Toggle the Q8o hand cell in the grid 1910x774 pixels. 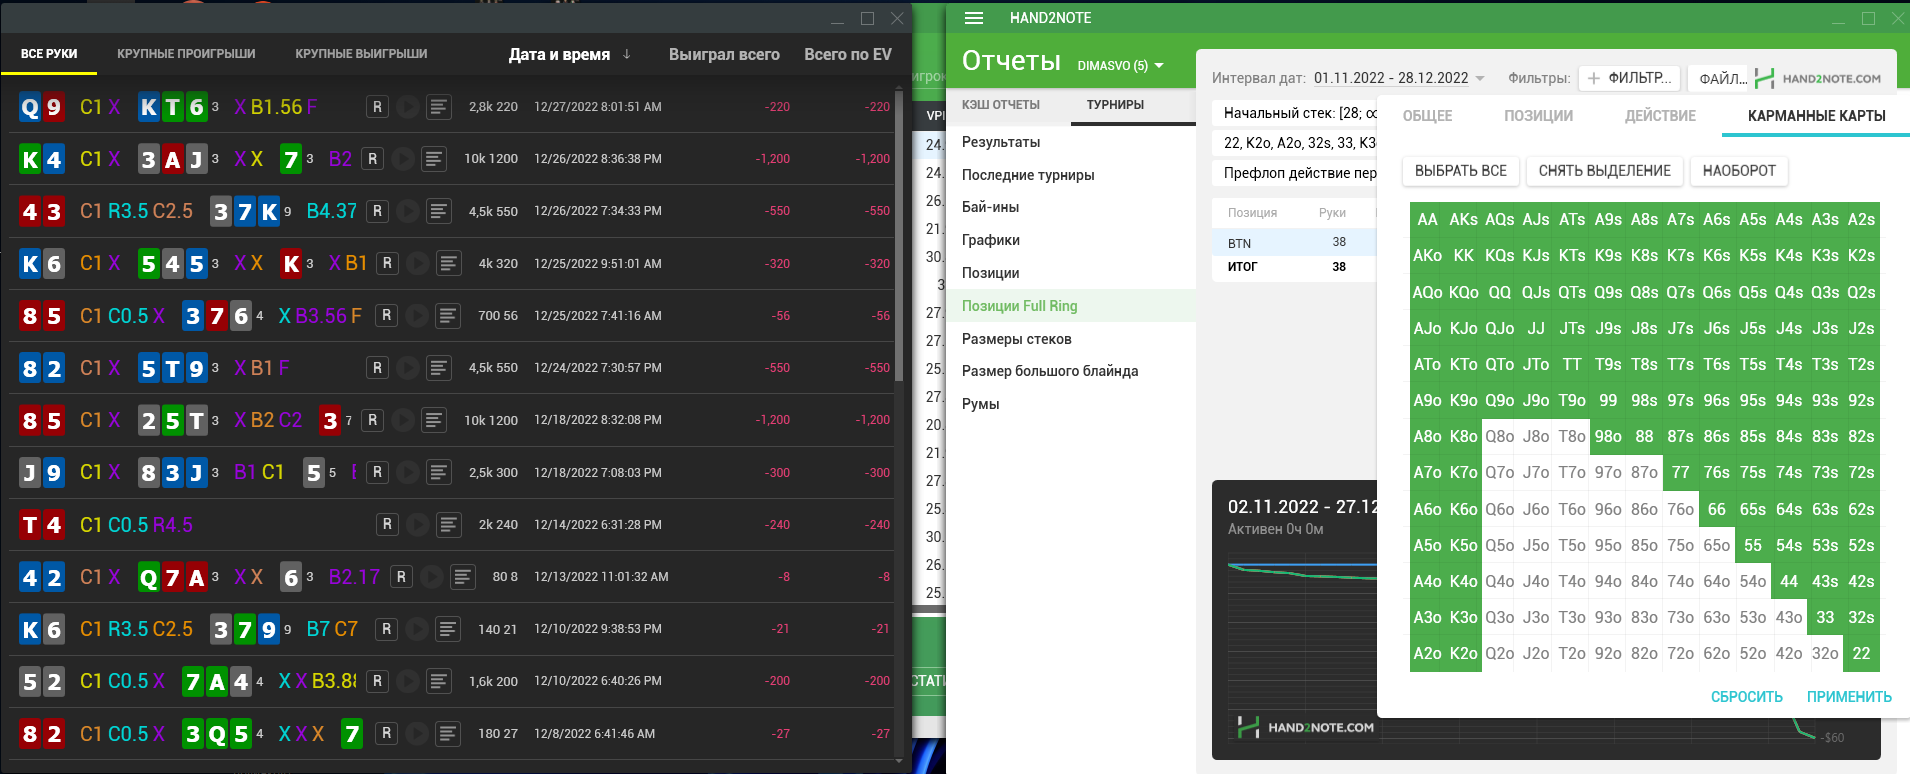point(1499,436)
